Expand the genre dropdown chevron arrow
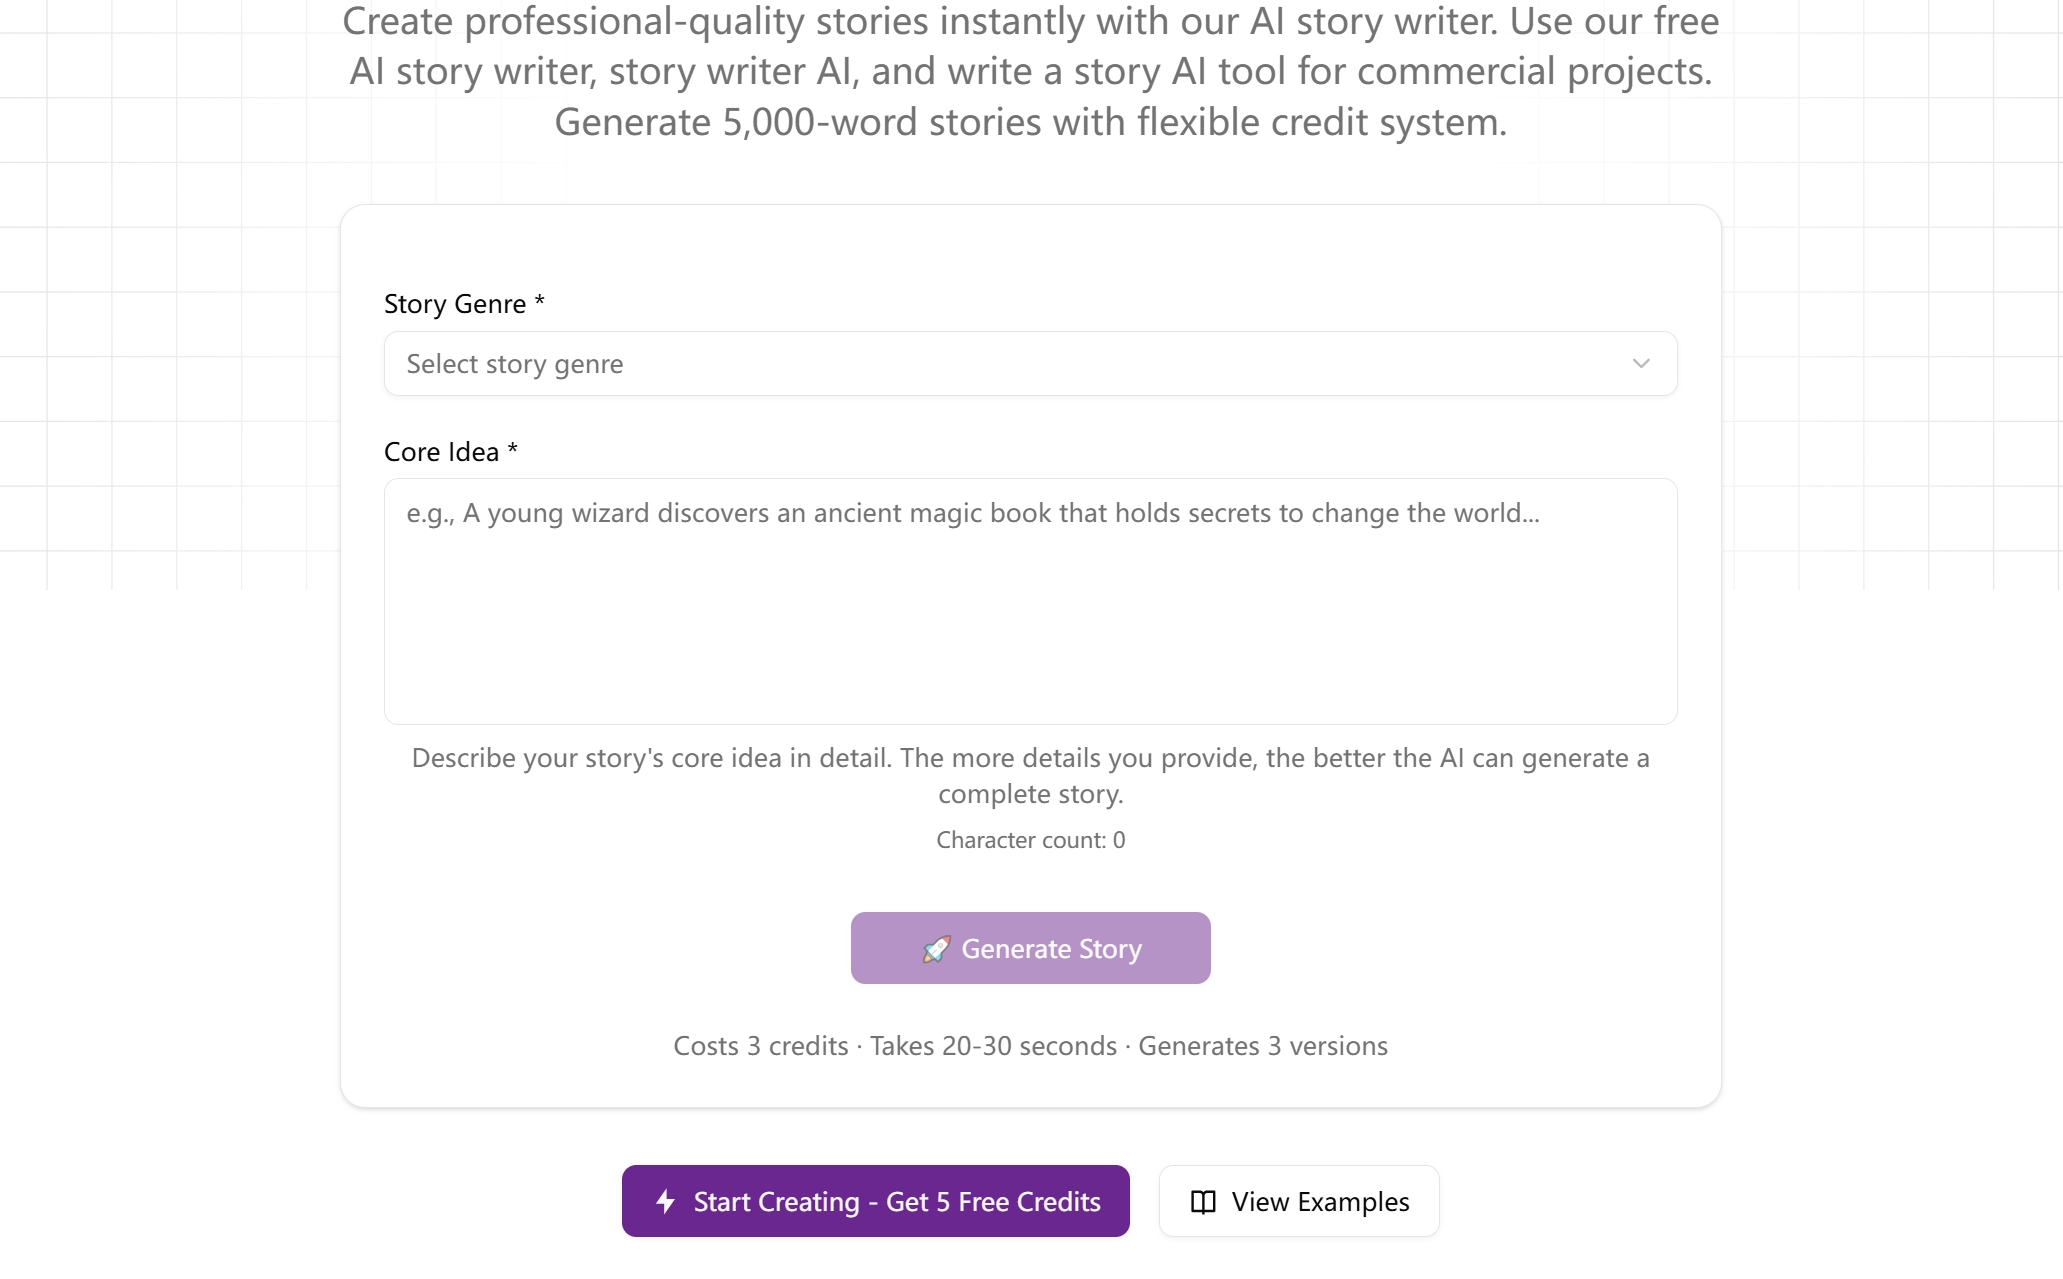 [x=1640, y=364]
